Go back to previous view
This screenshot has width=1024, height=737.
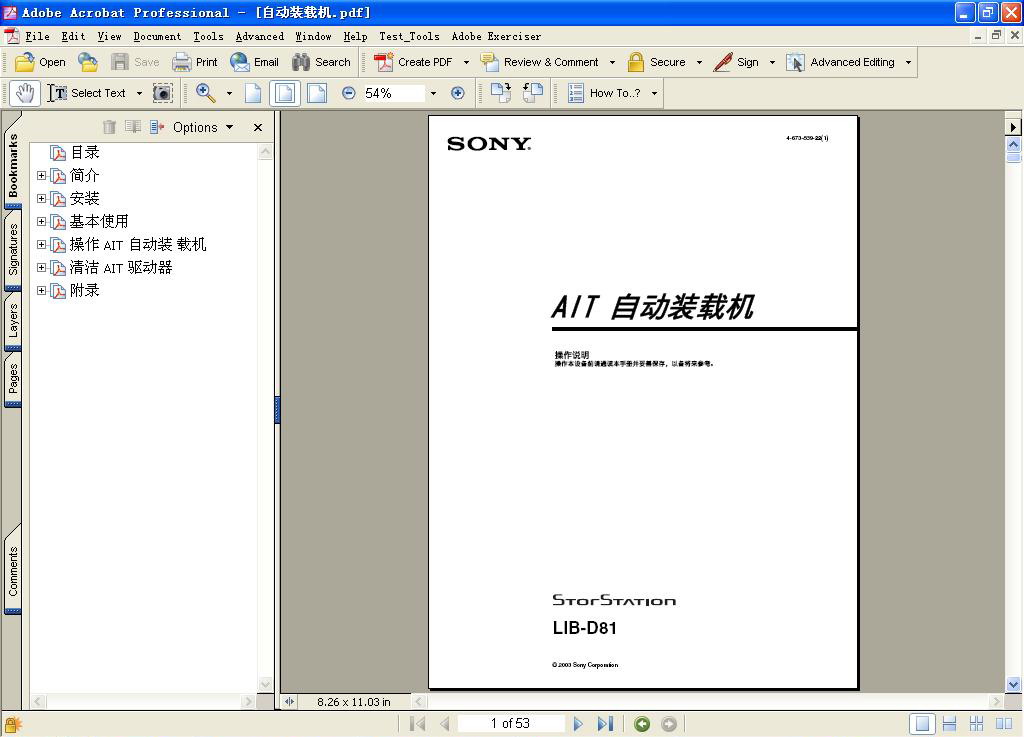(x=642, y=724)
